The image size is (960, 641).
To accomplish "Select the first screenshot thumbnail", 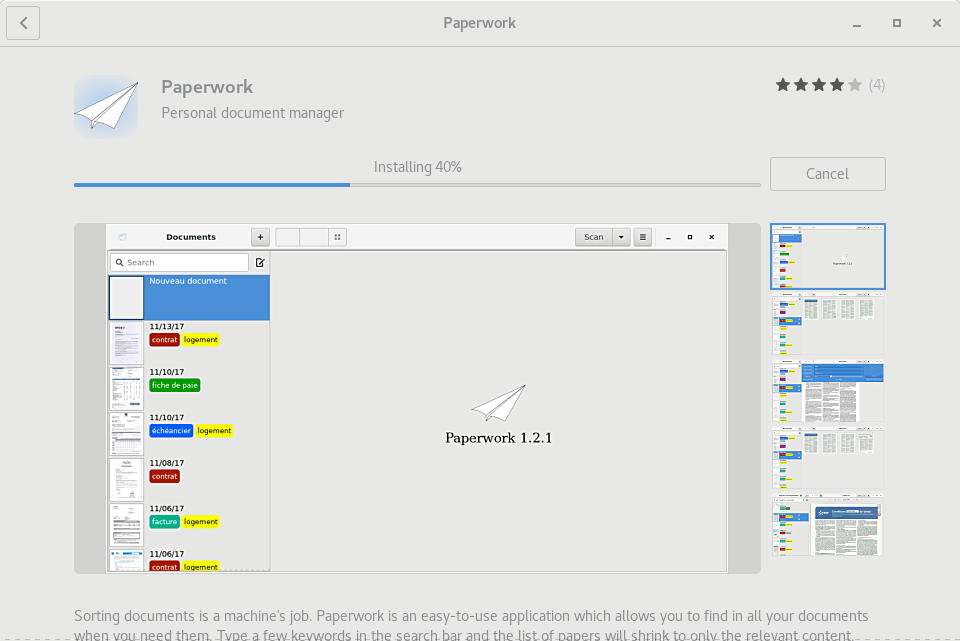I will pos(828,257).
